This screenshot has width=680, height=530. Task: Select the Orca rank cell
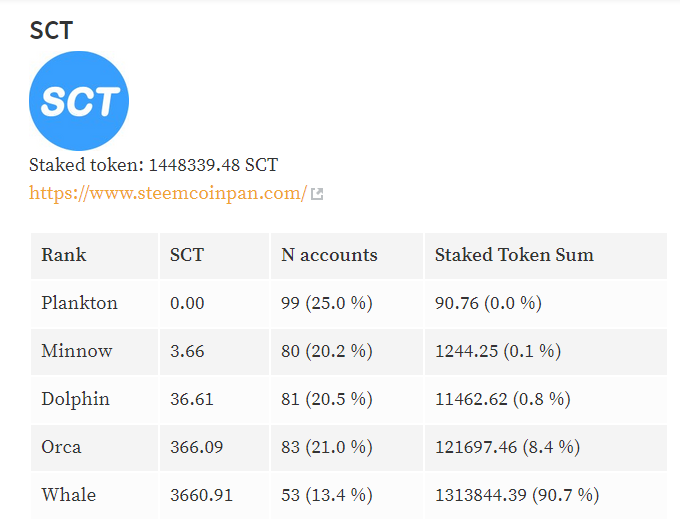tap(94, 448)
